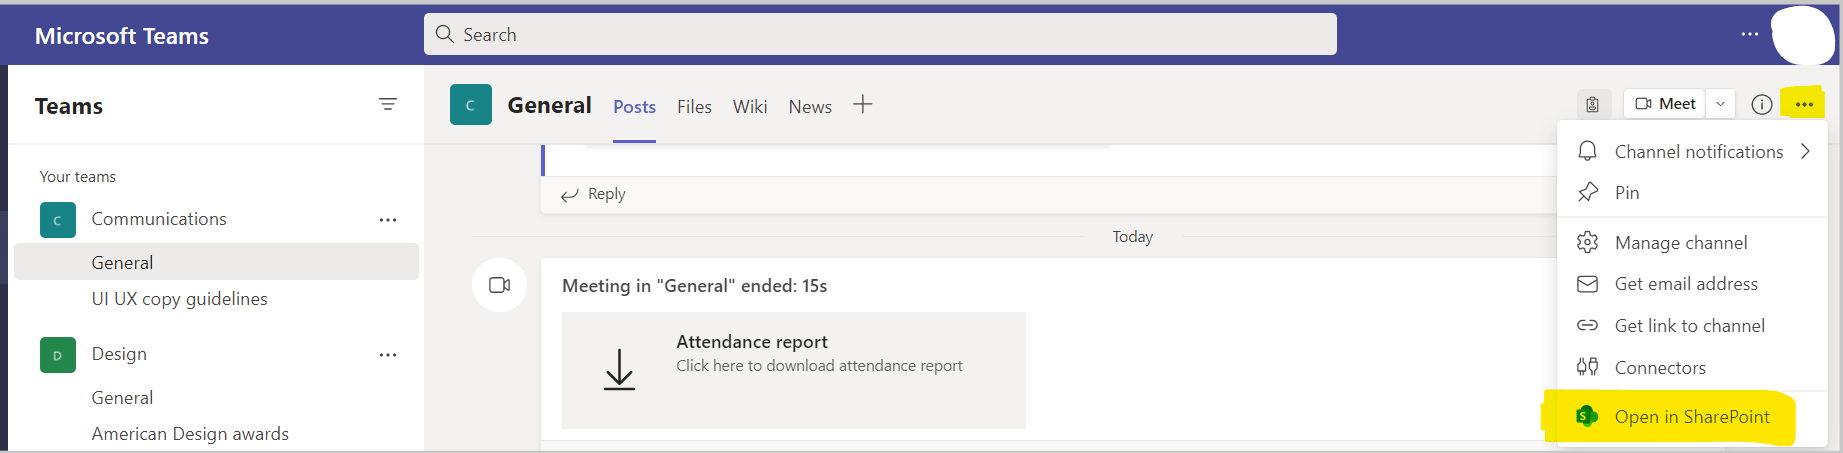Open the News tab
Viewport: 1843px width, 453px height.
pos(810,106)
